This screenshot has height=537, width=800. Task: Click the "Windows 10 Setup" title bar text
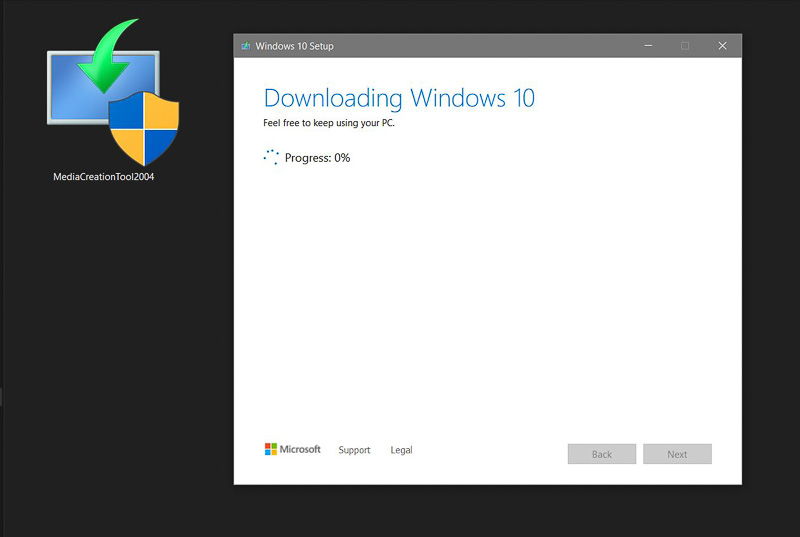(x=295, y=46)
